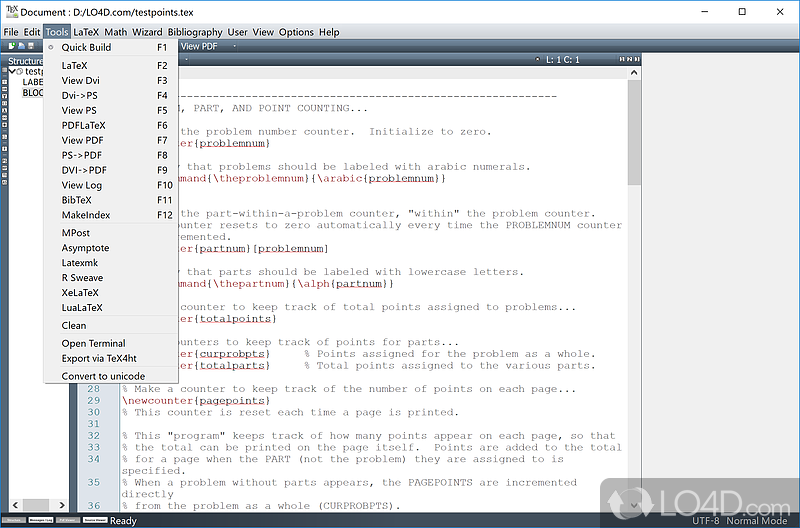Click Convert to unicode menu entry

tap(103, 376)
